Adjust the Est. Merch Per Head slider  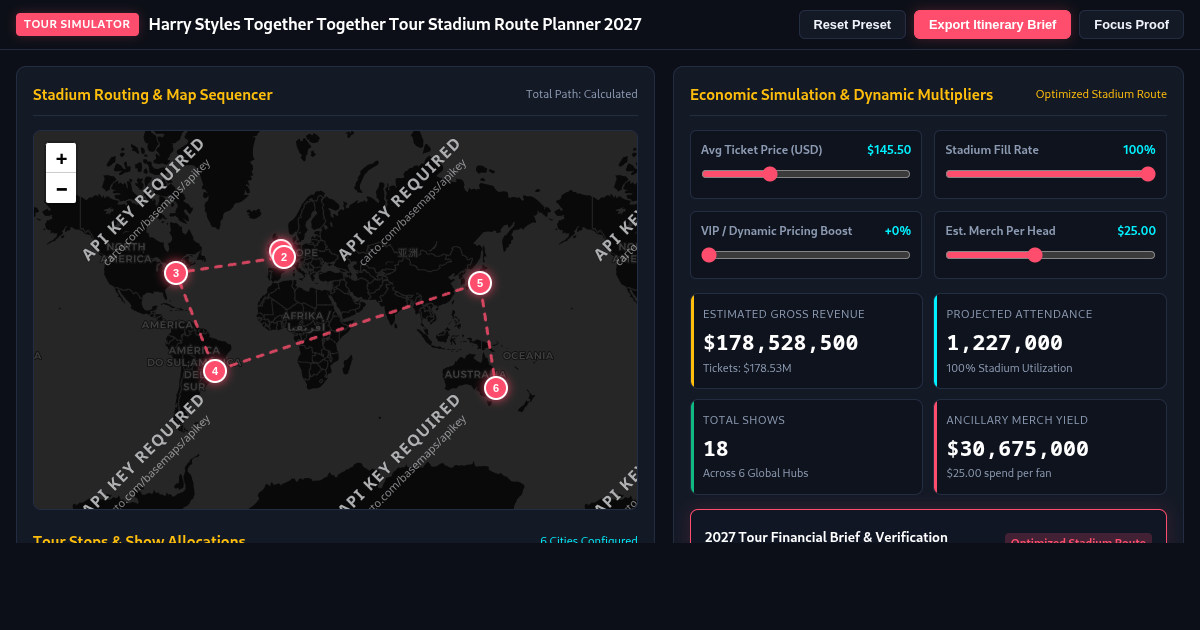tap(1050, 255)
